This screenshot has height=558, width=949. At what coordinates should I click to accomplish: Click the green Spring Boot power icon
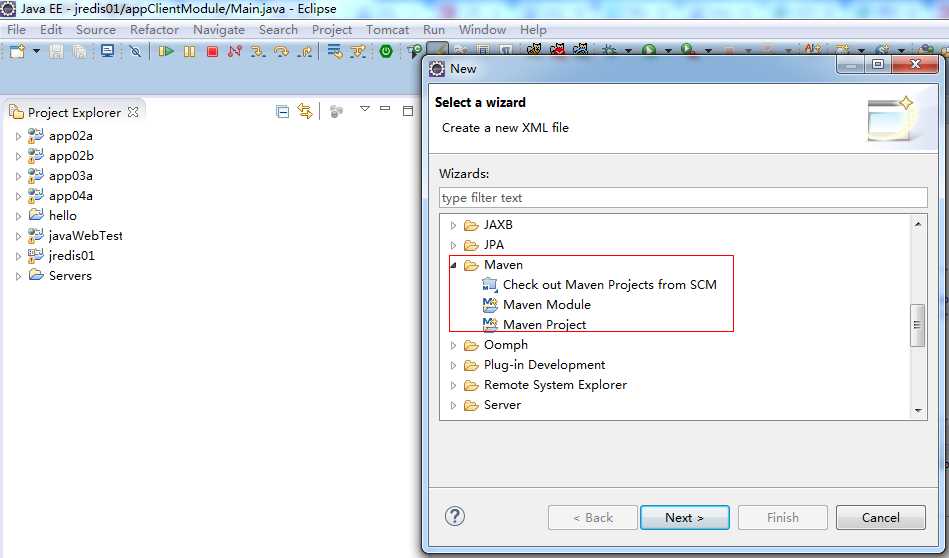point(386,51)
